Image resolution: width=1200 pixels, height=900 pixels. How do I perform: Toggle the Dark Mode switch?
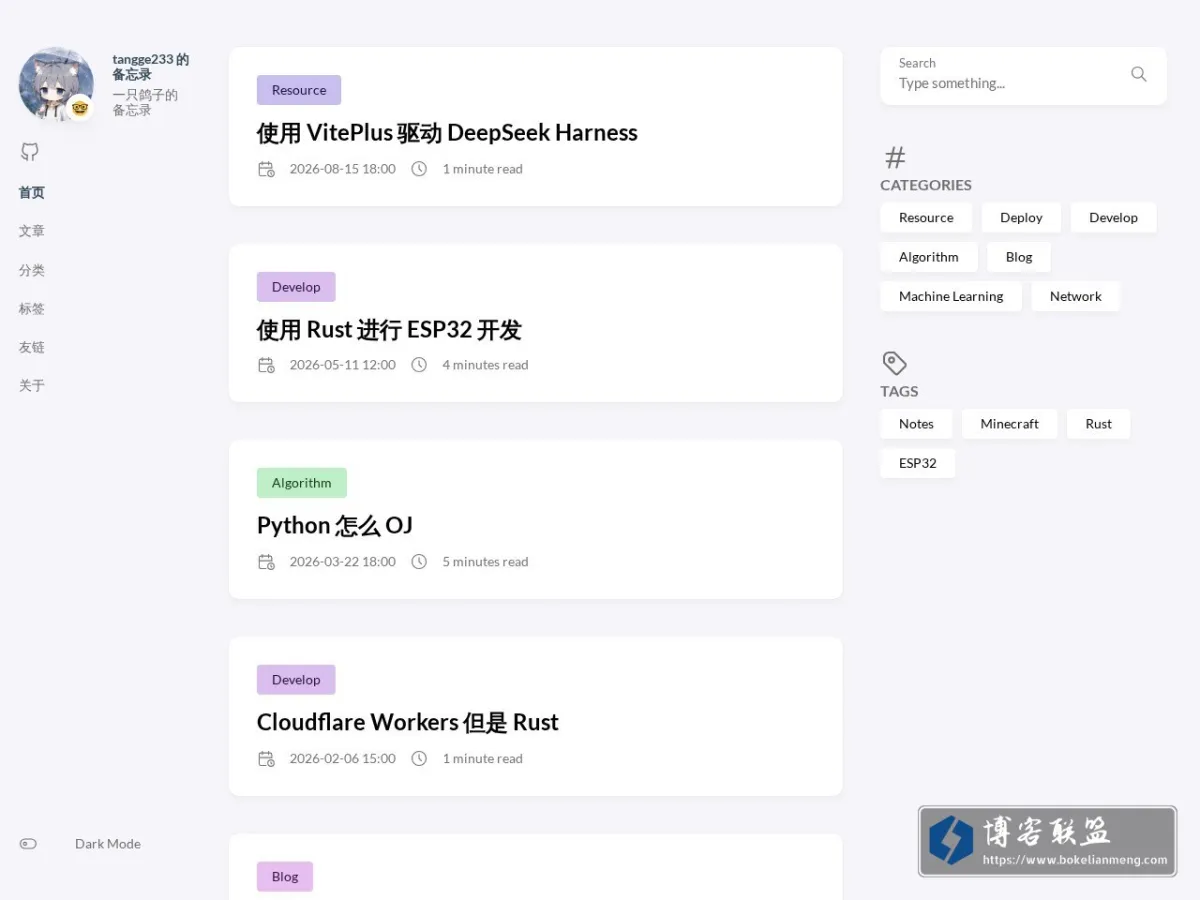28,844
